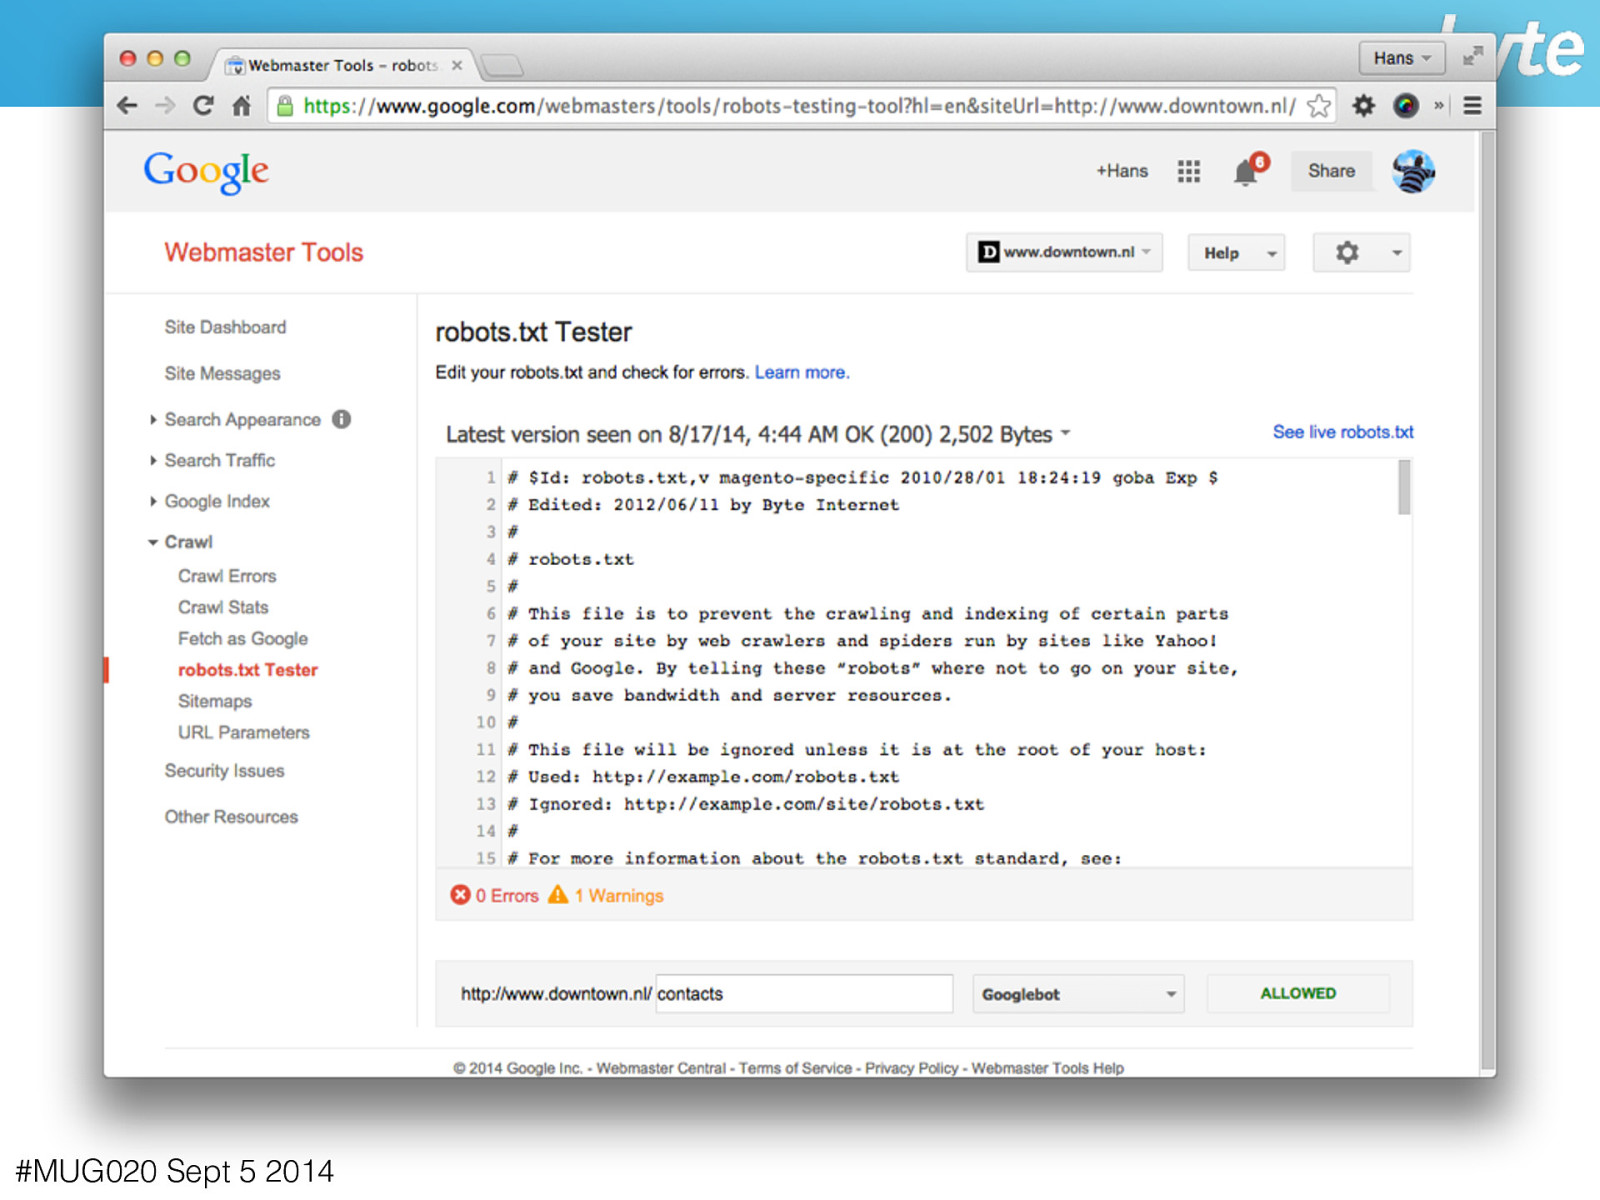
Task: Open Webmaster Central footer link
Action: (x=661, y=1068)
